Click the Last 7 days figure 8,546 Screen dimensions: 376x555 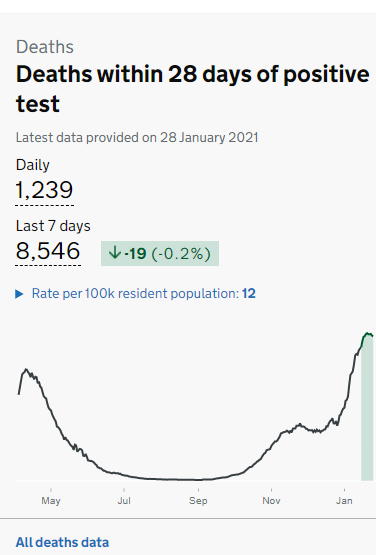tap(48, 251)
